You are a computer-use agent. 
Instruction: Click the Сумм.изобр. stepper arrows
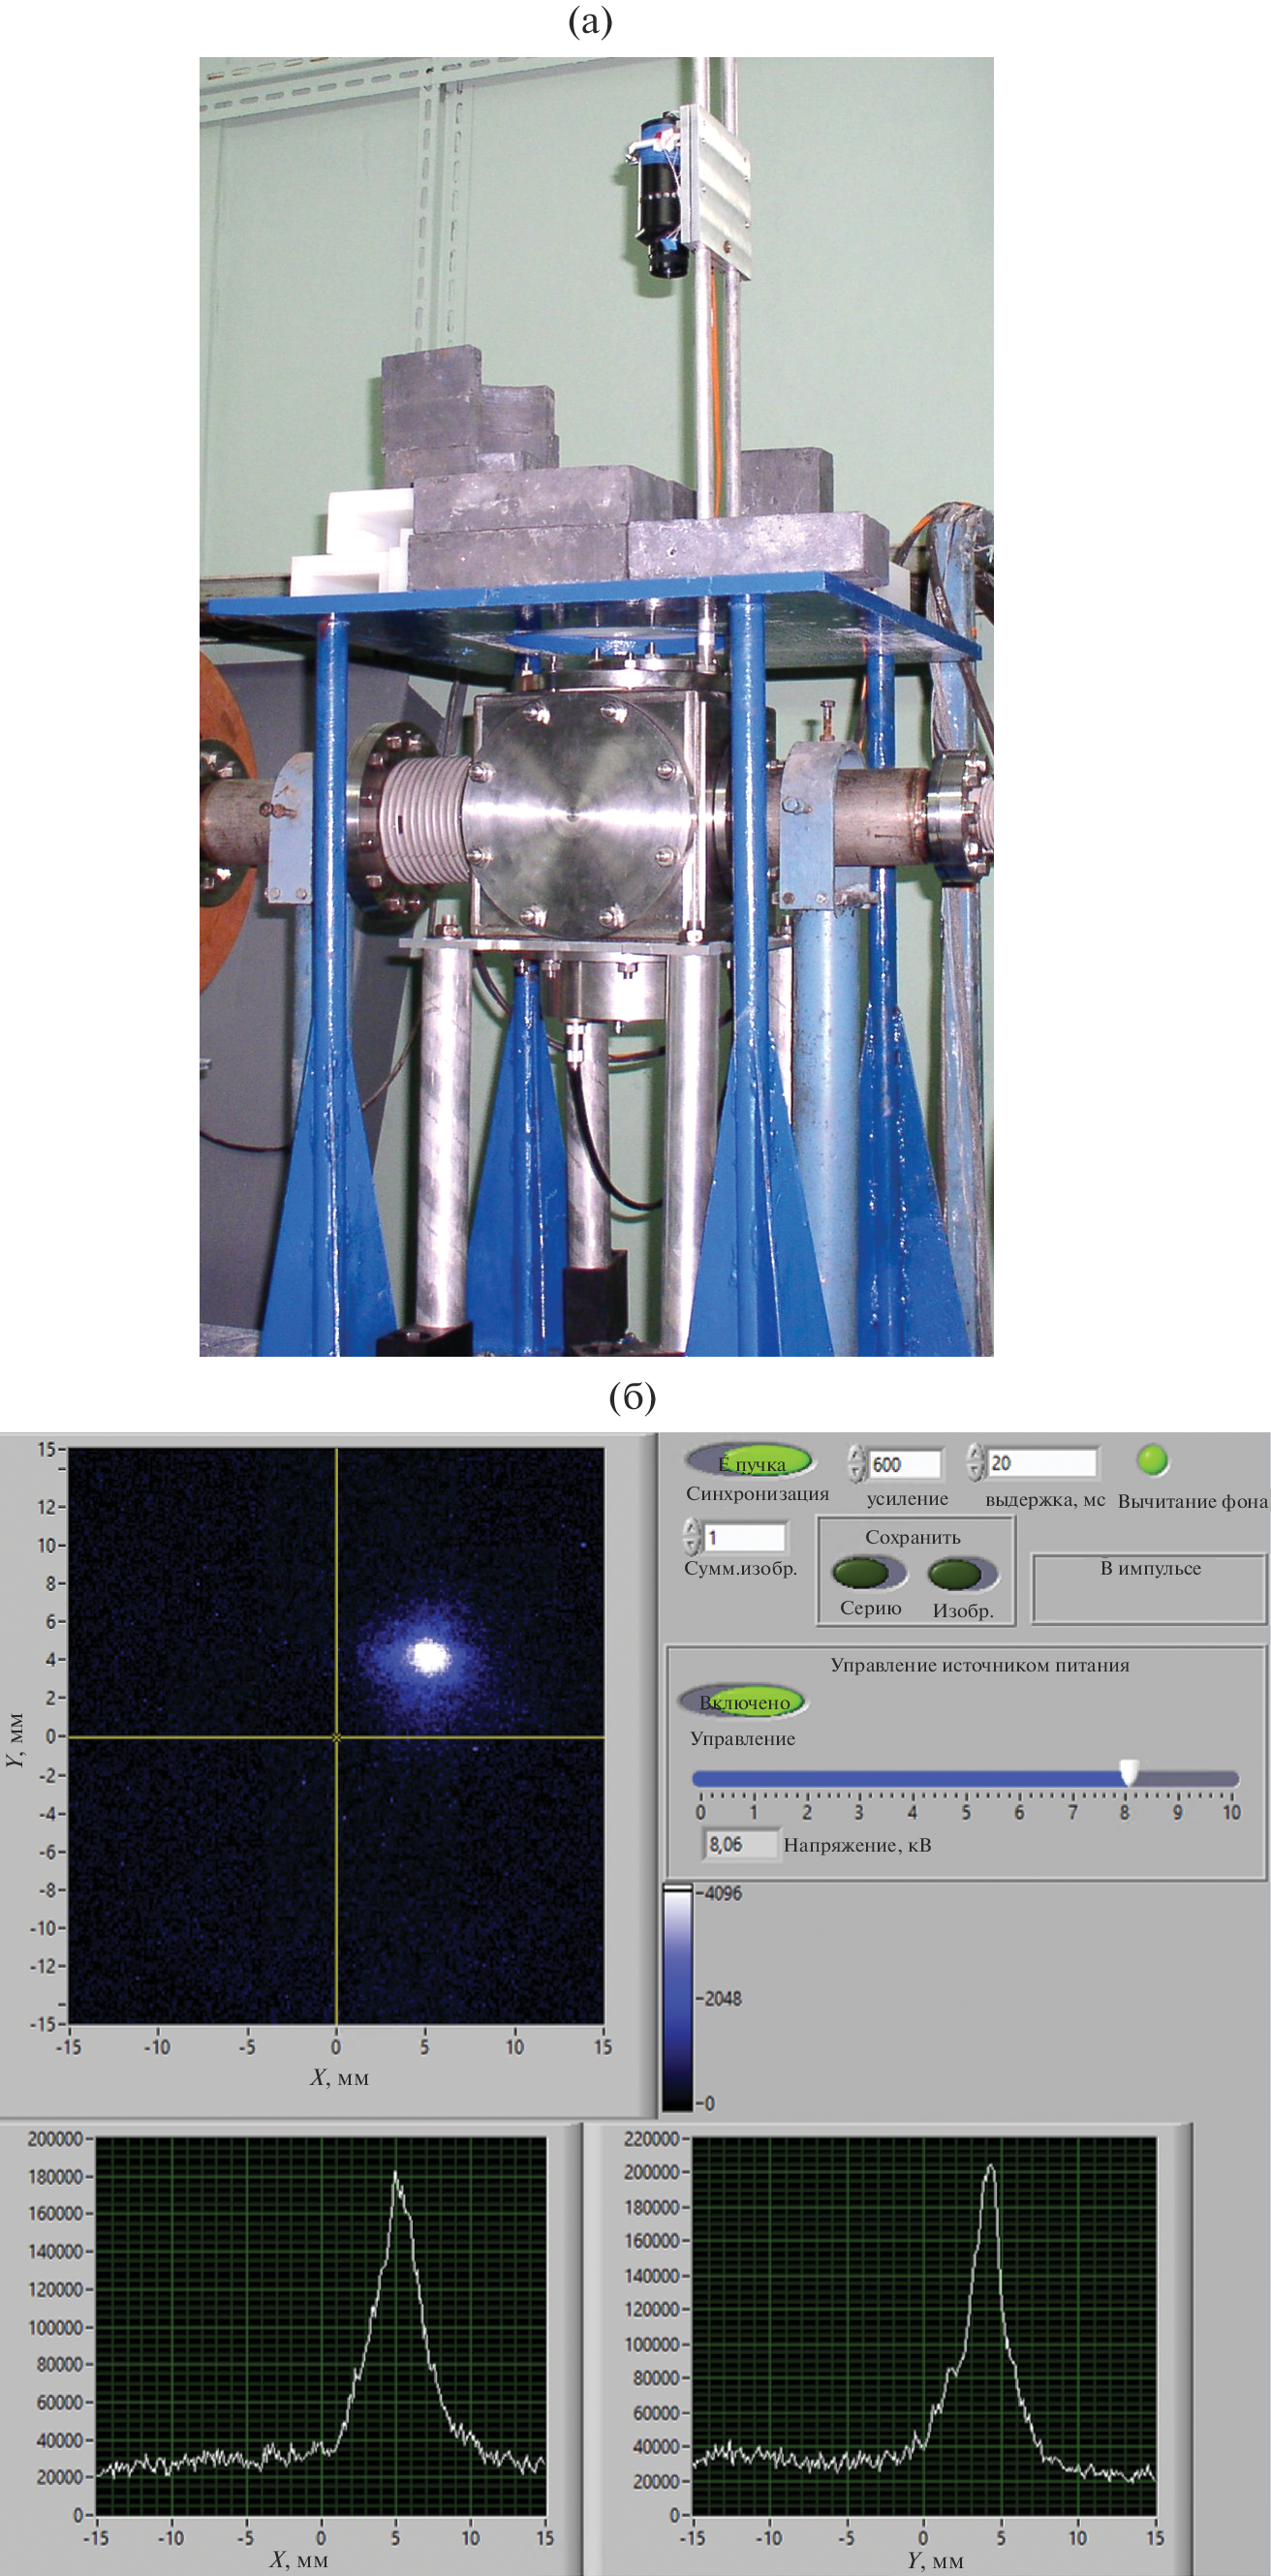point(692,1536)
